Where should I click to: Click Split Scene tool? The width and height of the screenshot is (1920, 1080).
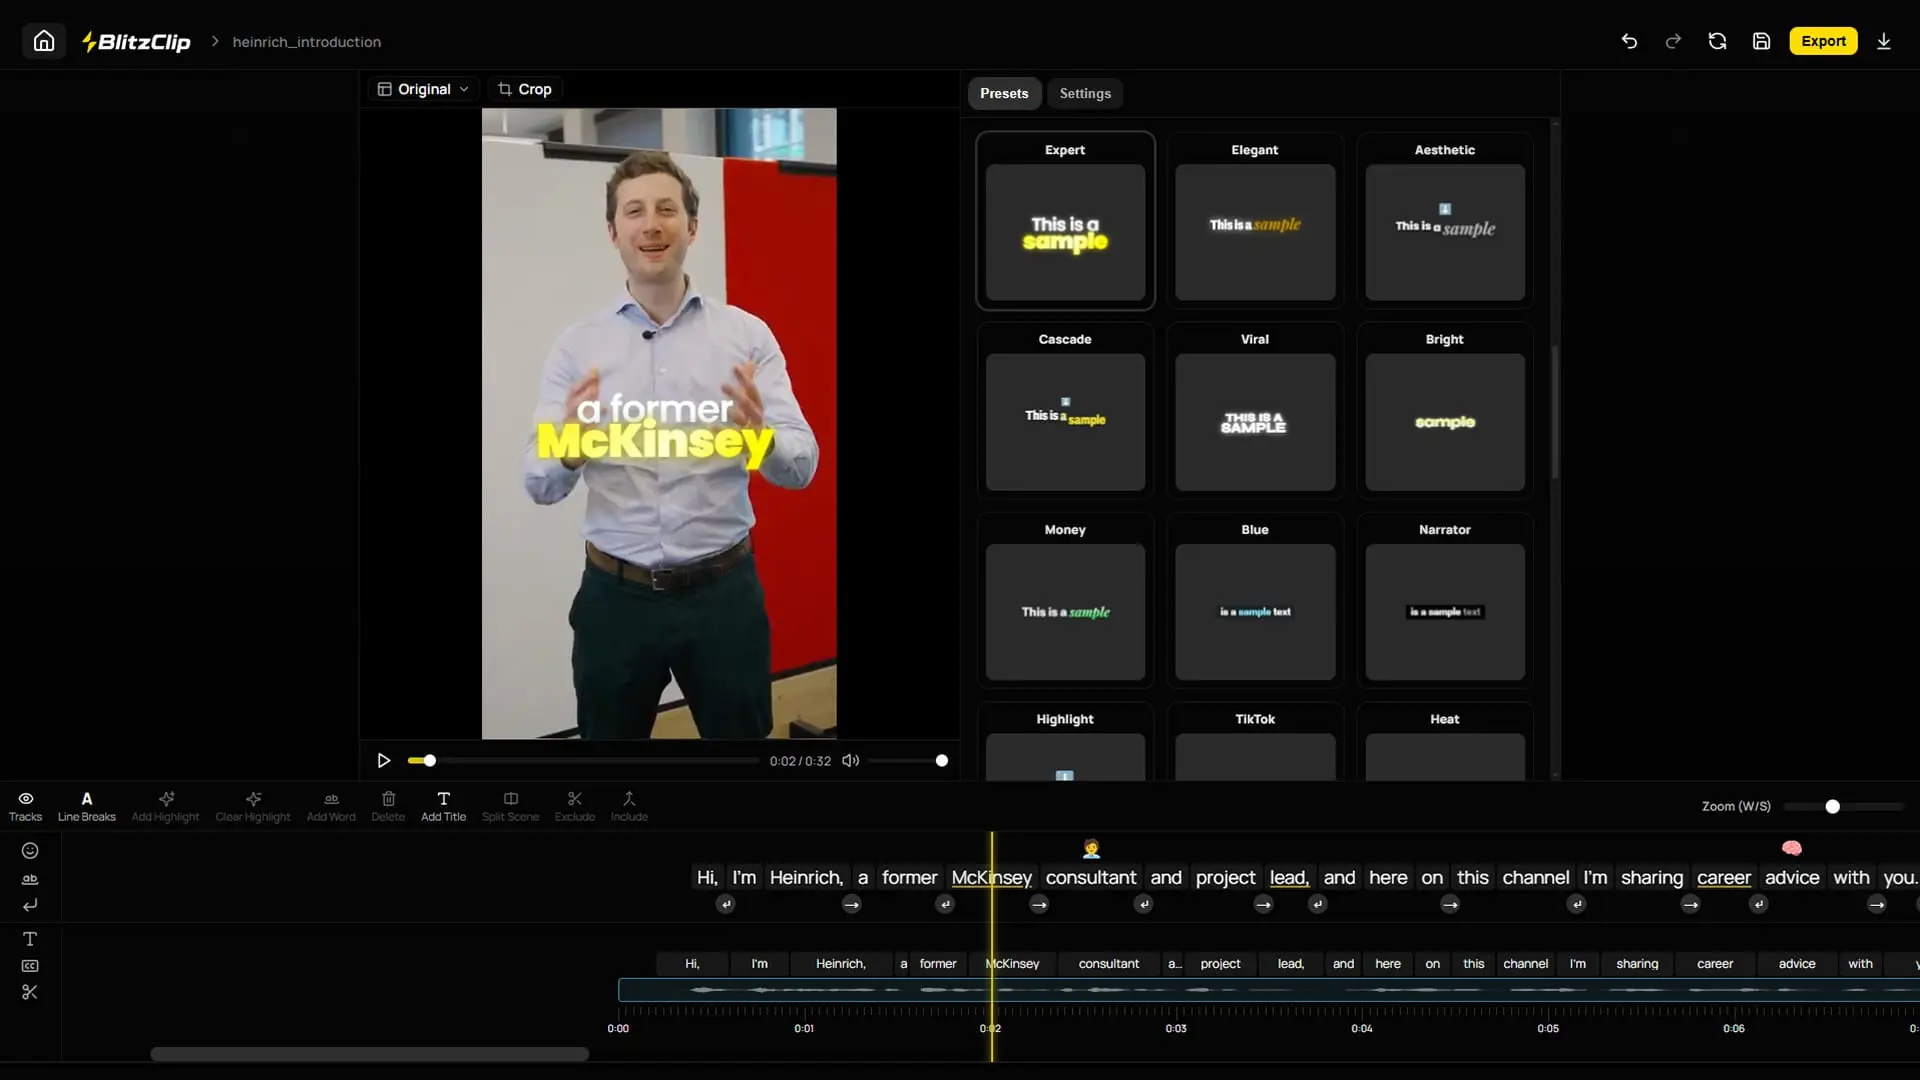[510, 806]
